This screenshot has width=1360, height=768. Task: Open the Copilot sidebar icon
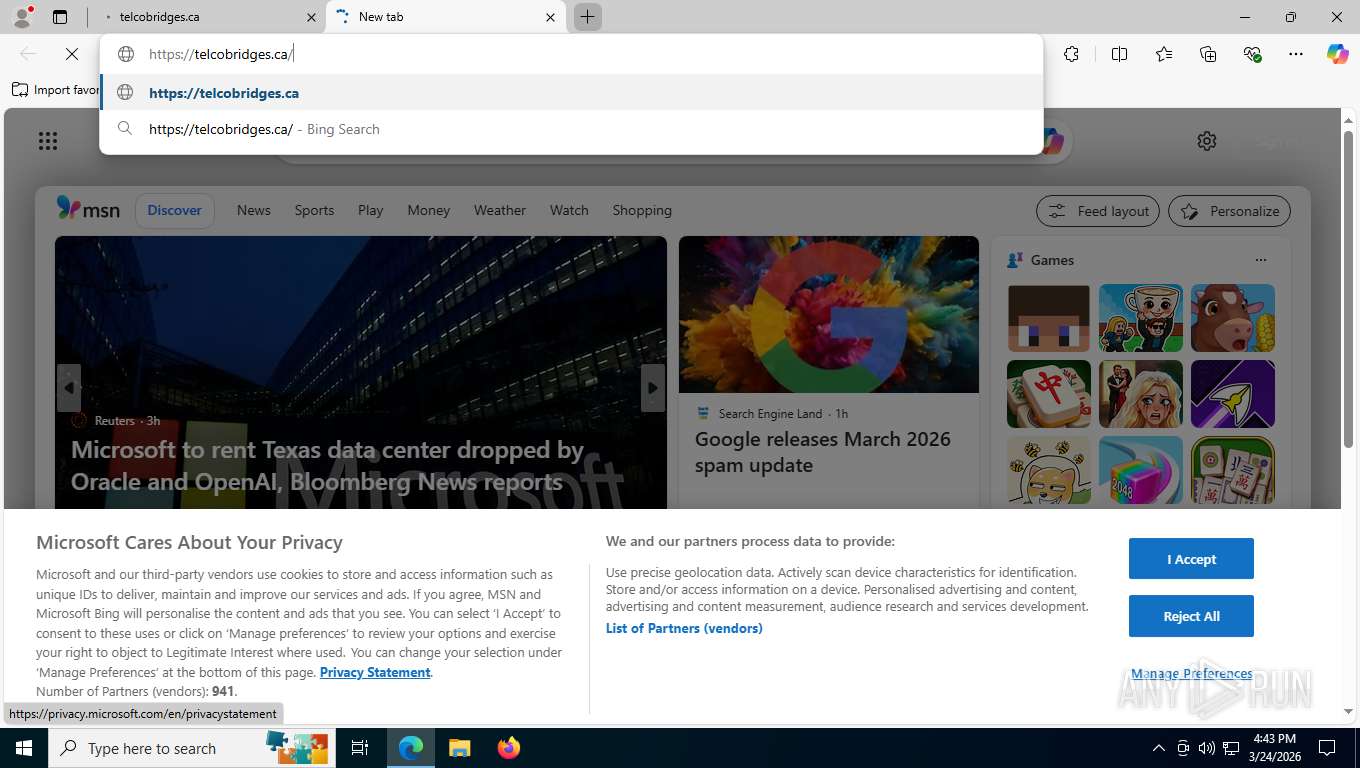click(1338, 54)
